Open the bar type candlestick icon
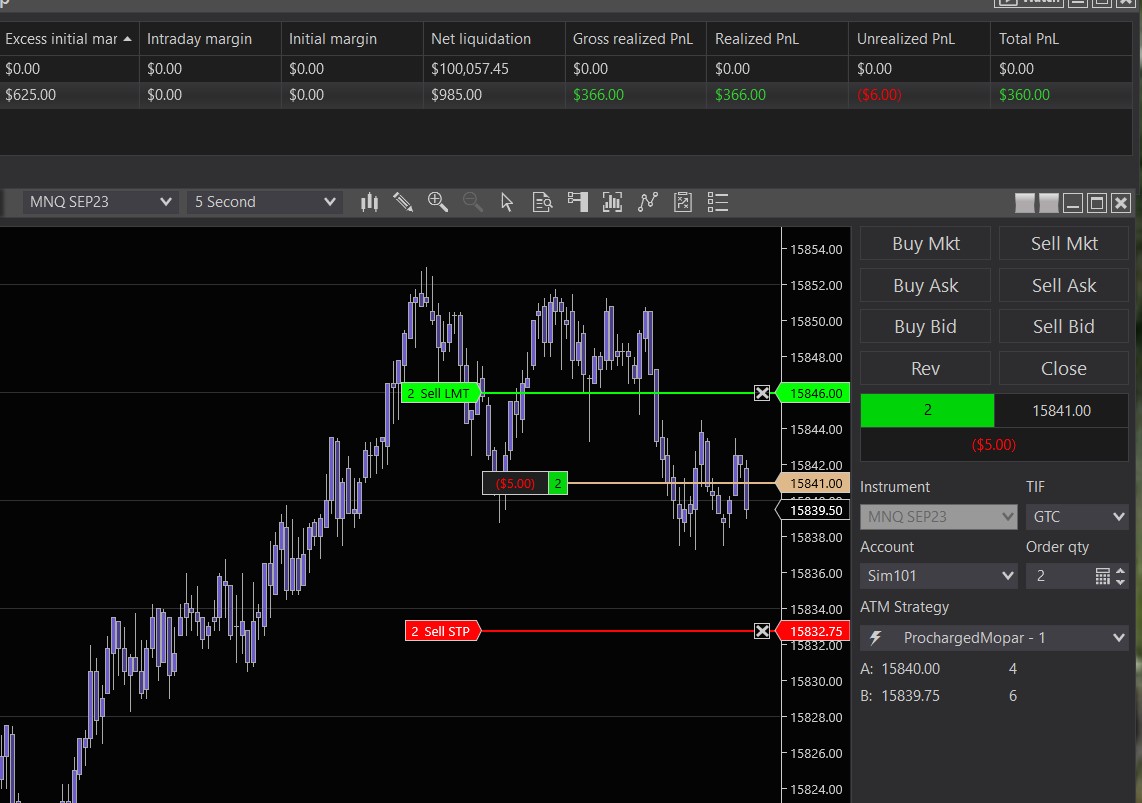Viewport: 1142px width, 803px height. tap(370, 202)
